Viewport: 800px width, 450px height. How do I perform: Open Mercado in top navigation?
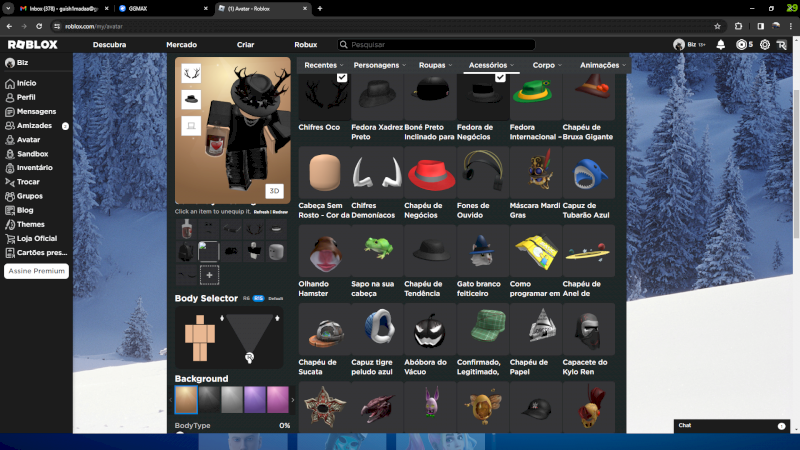click(181, 45)
